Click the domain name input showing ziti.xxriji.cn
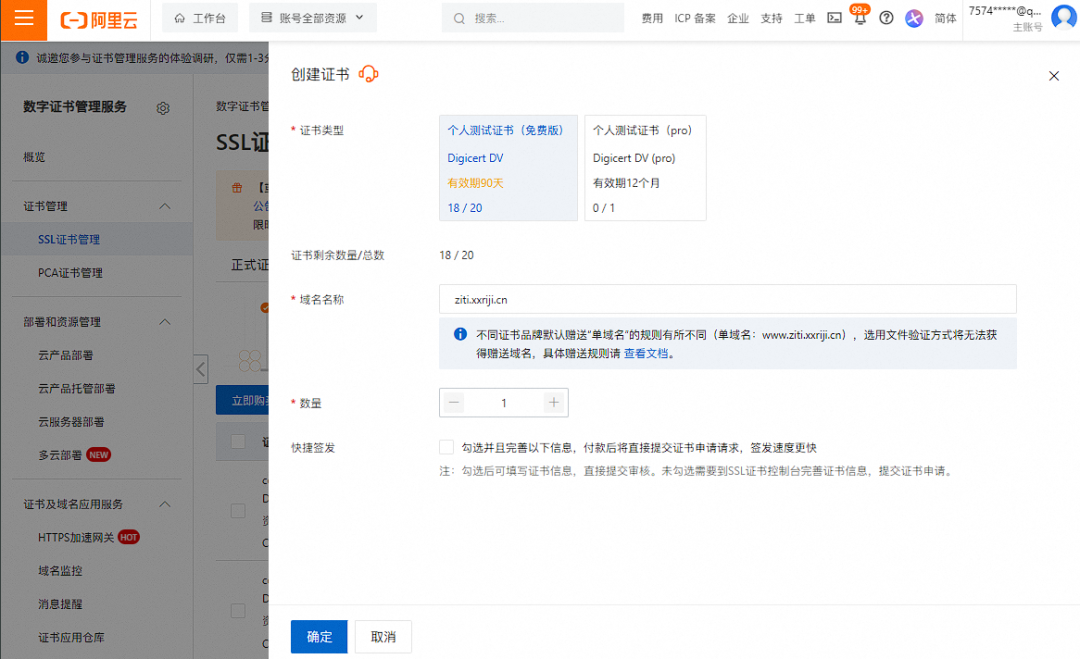 728,299
